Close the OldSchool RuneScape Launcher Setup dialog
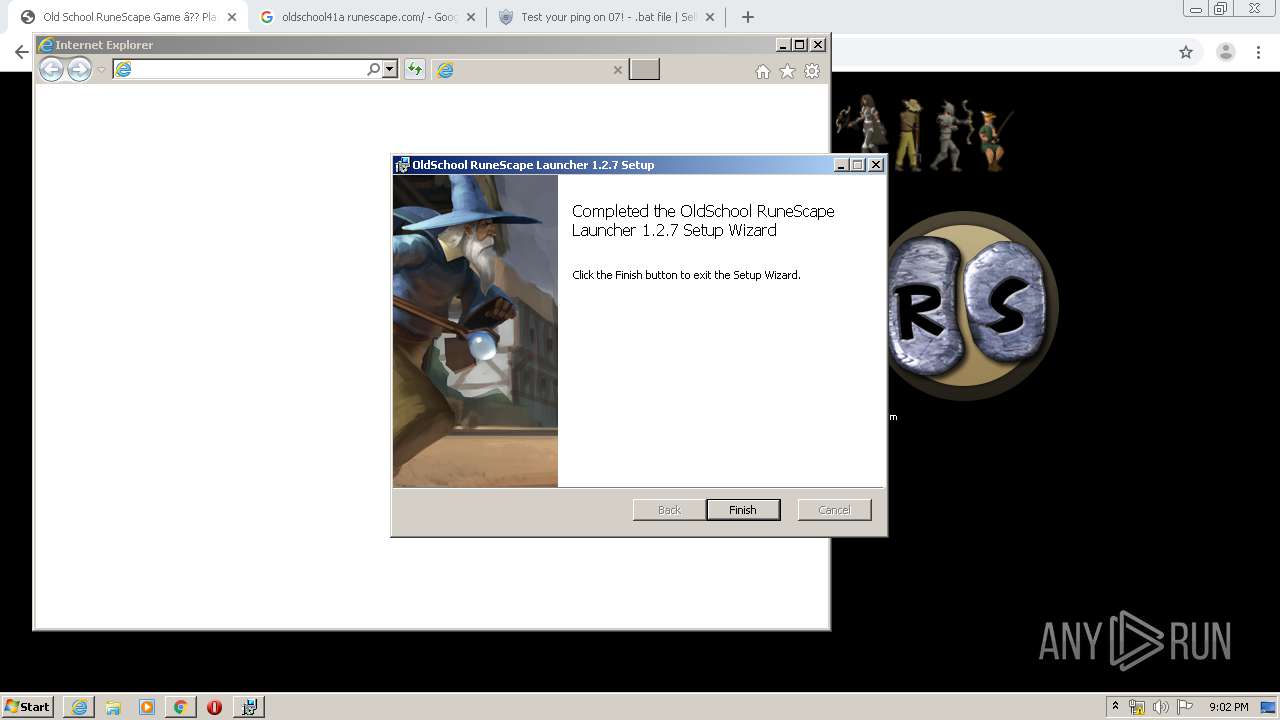Screen dimensions: 1280x720 click(876, 165)
